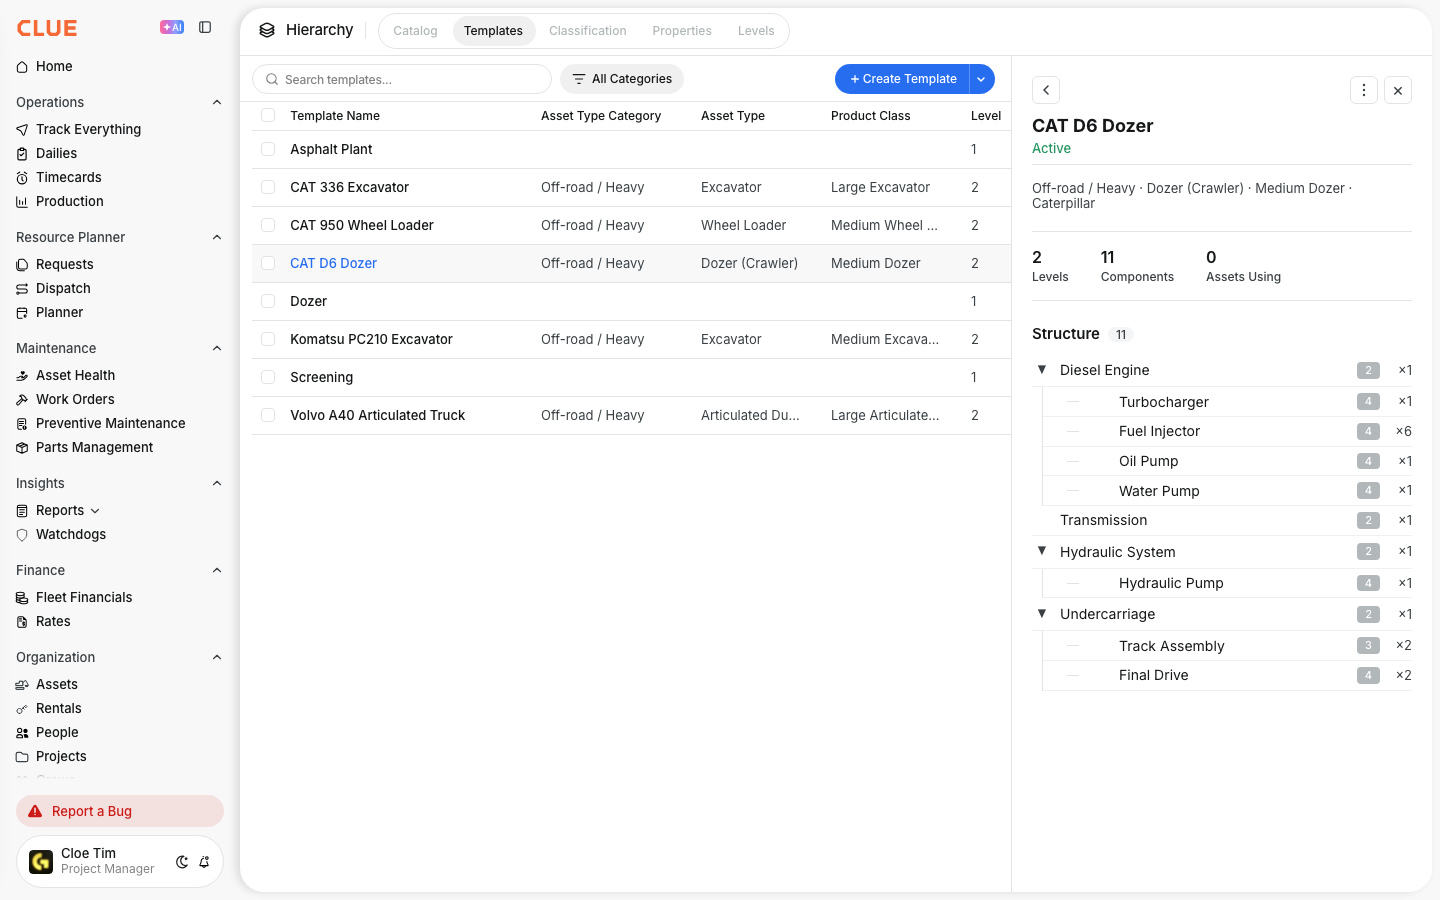Click the Report a Bug button
Viewport: 1440px width, 900px height.
pyautogui.click(x=120, y=811)
